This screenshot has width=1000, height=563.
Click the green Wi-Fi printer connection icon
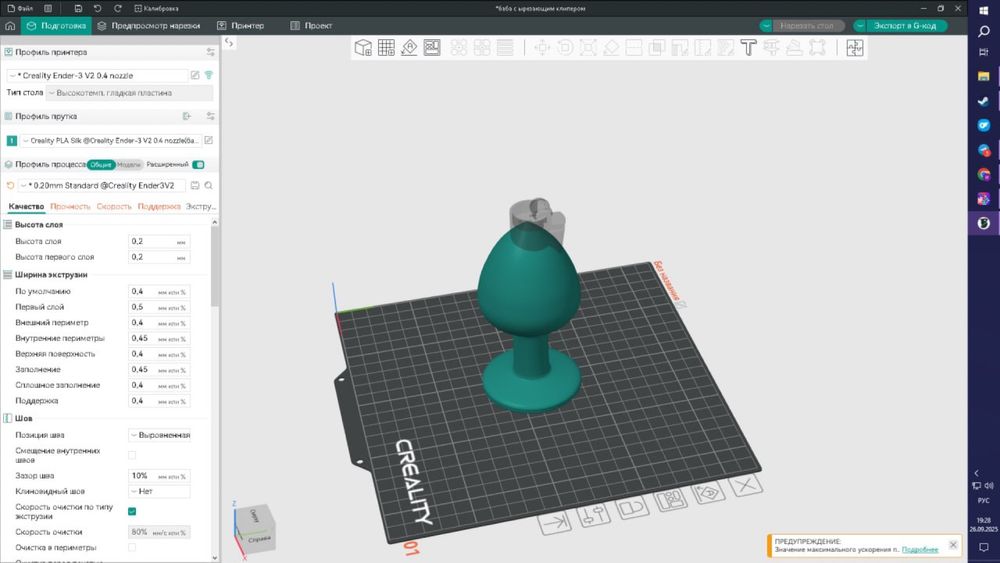tap(209, 75)
